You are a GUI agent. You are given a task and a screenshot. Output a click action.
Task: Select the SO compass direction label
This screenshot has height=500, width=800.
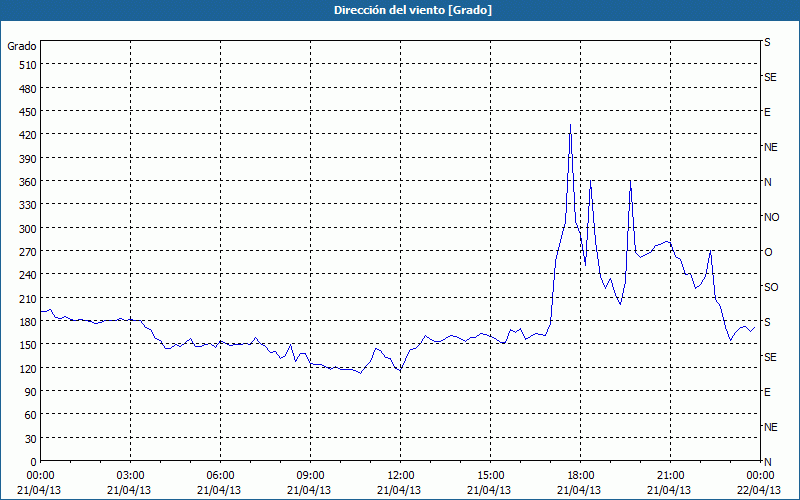(771, 287)
